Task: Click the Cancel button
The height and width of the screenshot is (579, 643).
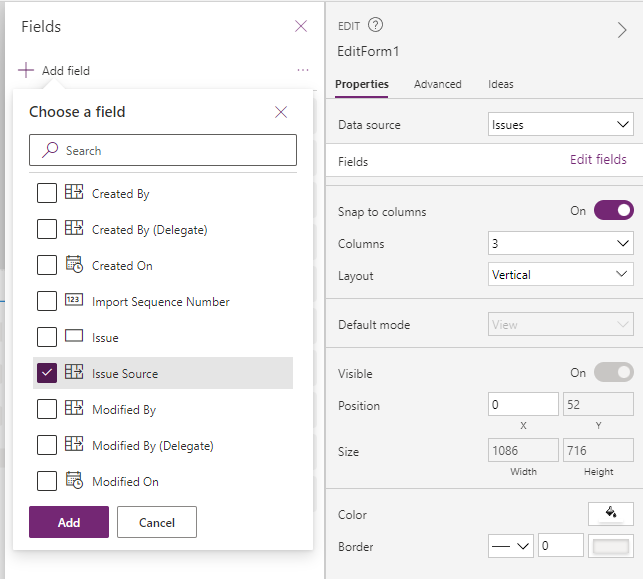Action: 157,522
